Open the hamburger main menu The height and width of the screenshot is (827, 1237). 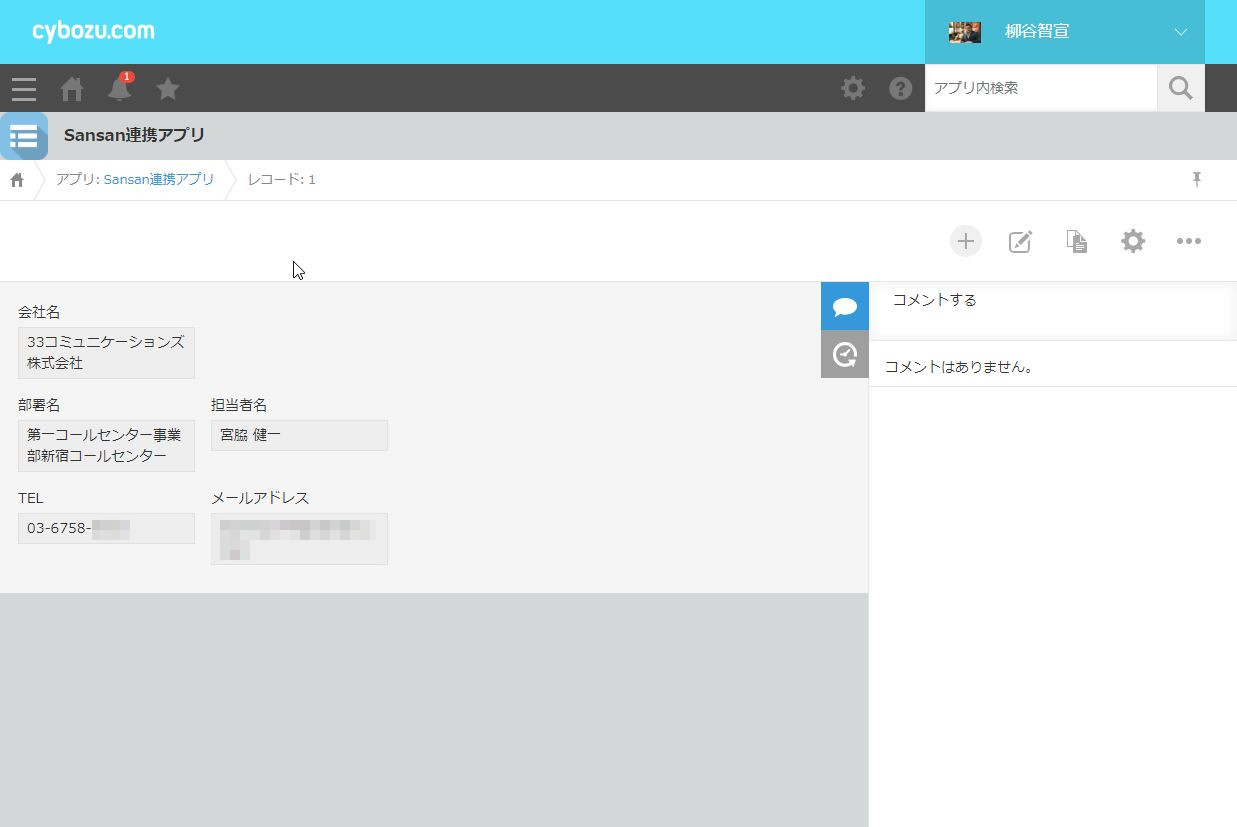(24, 89)
